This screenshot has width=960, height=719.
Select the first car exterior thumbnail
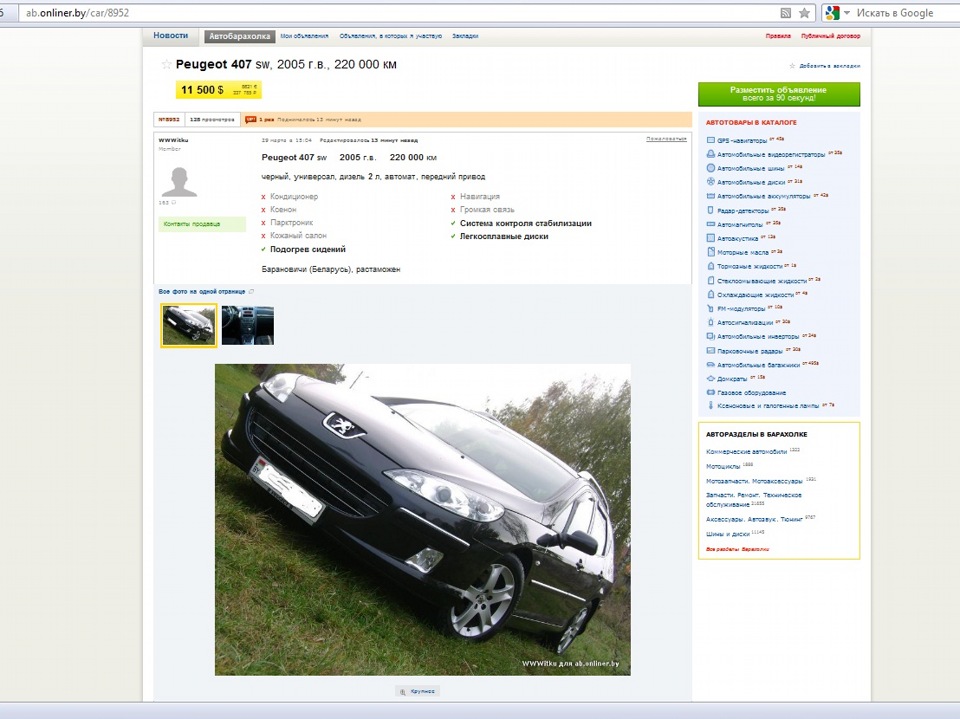pos(189,326)
